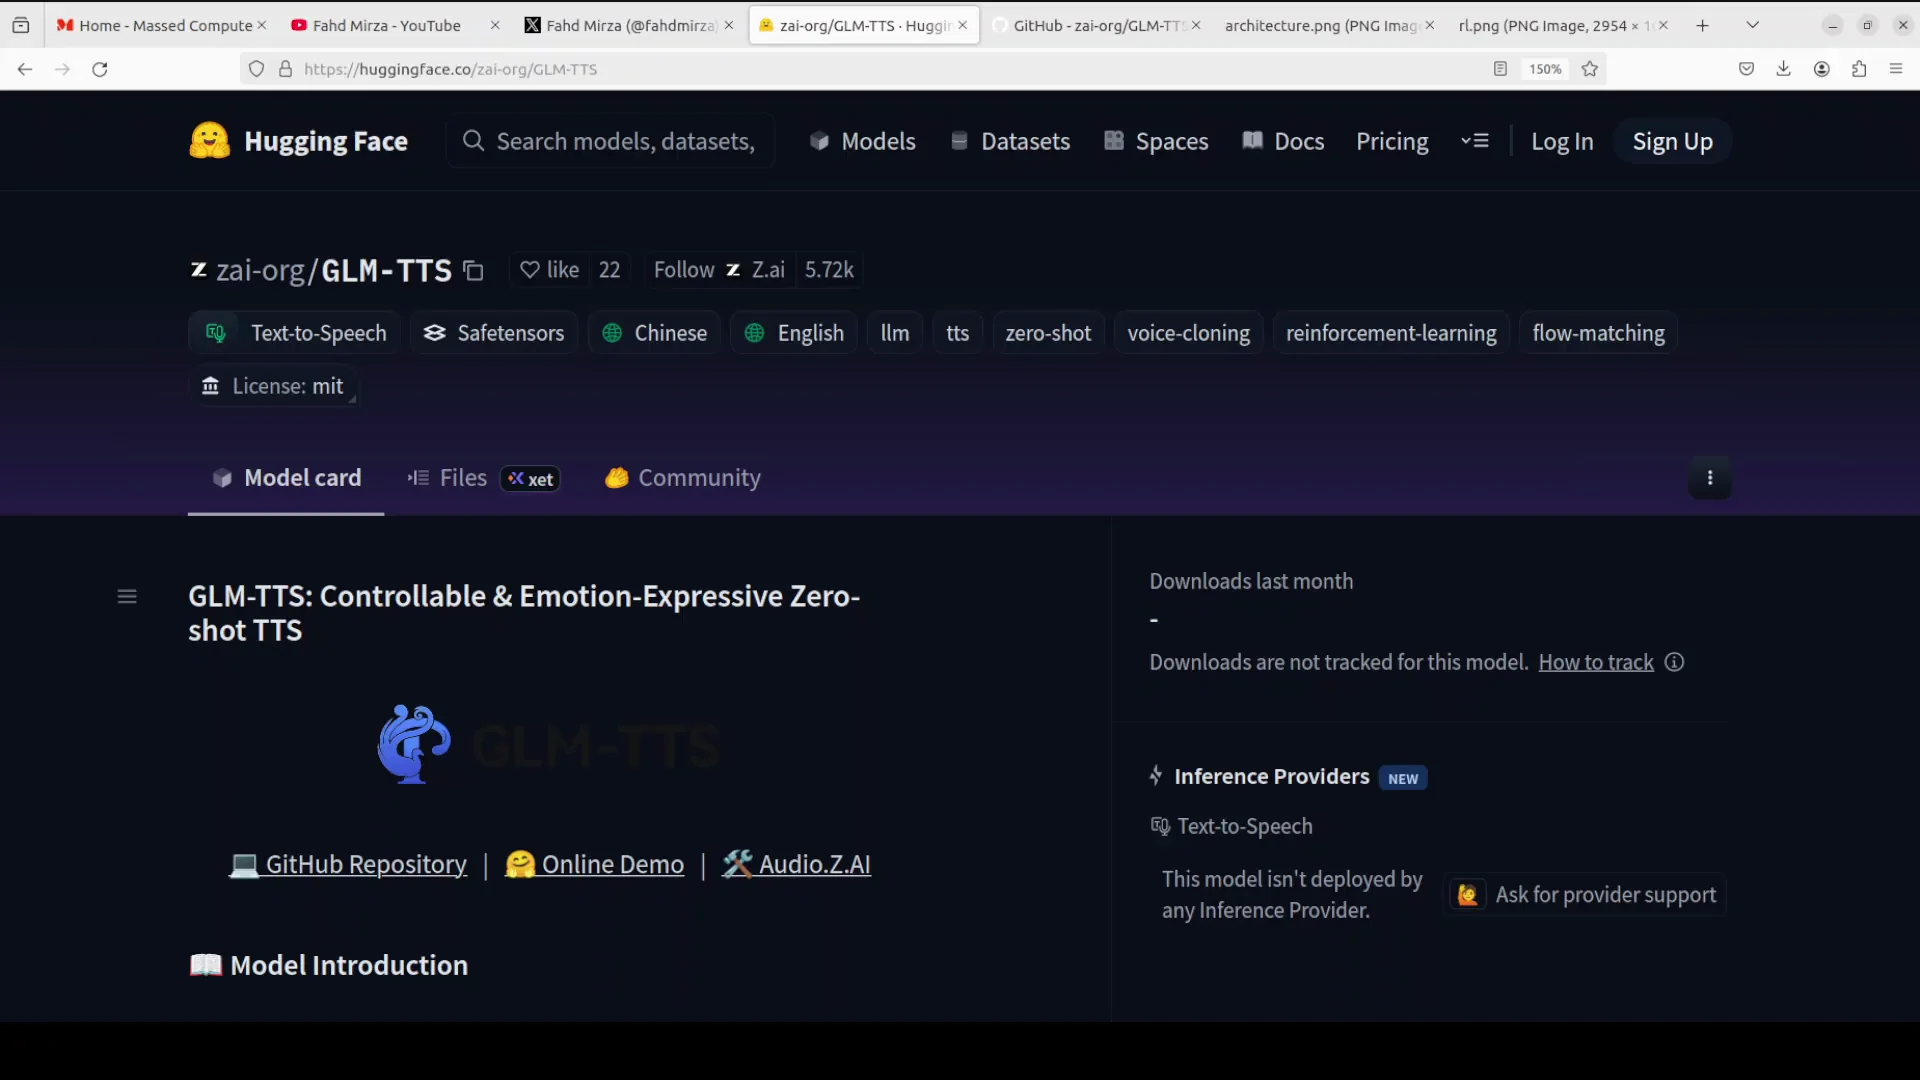
Task: Switch to the Community tab
Action: [x=698, y=478]
